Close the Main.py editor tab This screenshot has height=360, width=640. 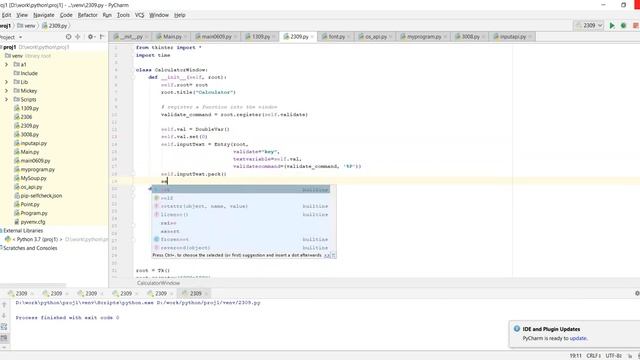point(186,37)
